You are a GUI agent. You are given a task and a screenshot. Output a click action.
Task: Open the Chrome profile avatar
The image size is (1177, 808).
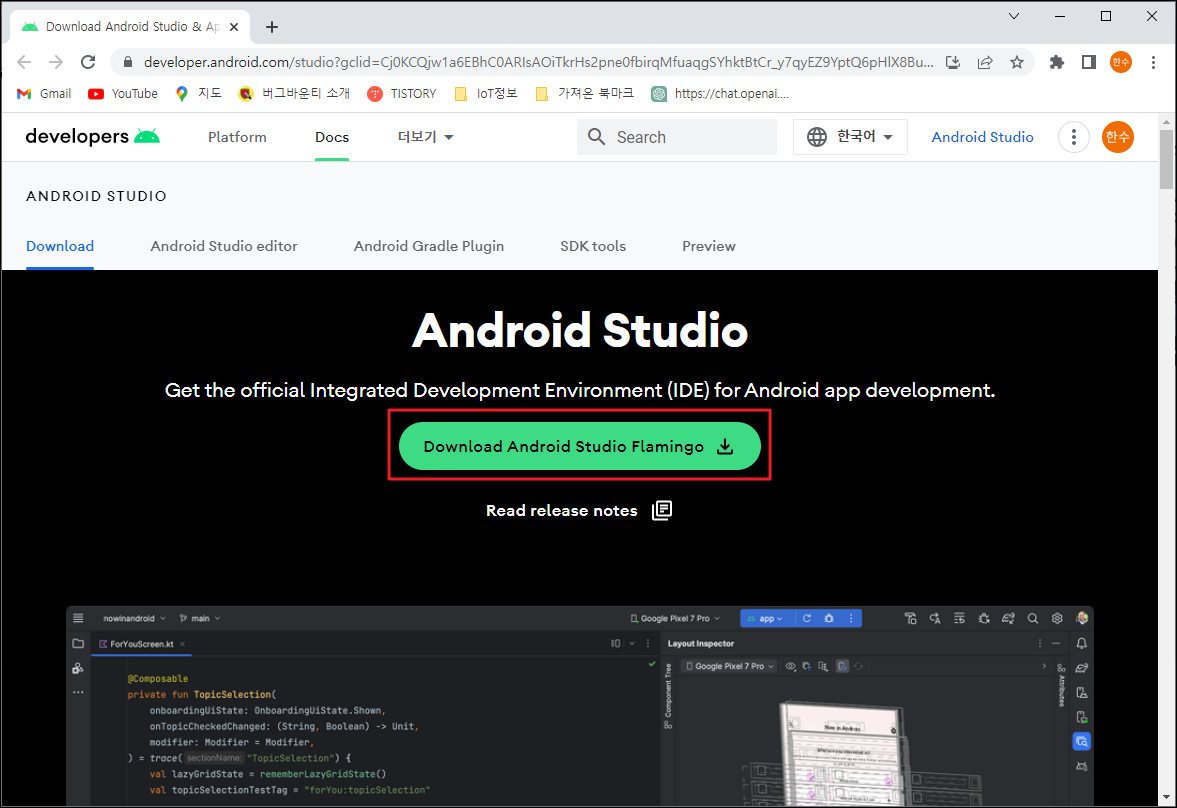click(x=1121, y=62)
